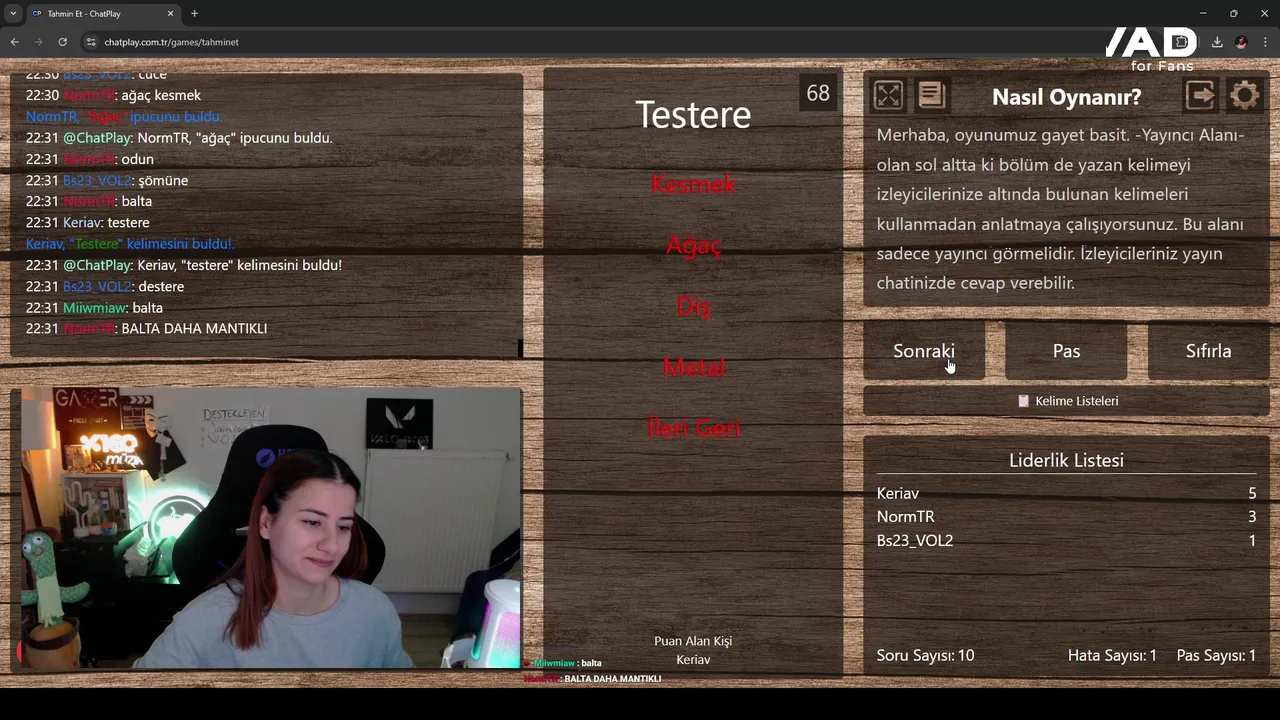Image resolution: width=1280 pixels, height=720 pixels.
Task: Go back with browser back arrow
Action: tap(15, 42)
